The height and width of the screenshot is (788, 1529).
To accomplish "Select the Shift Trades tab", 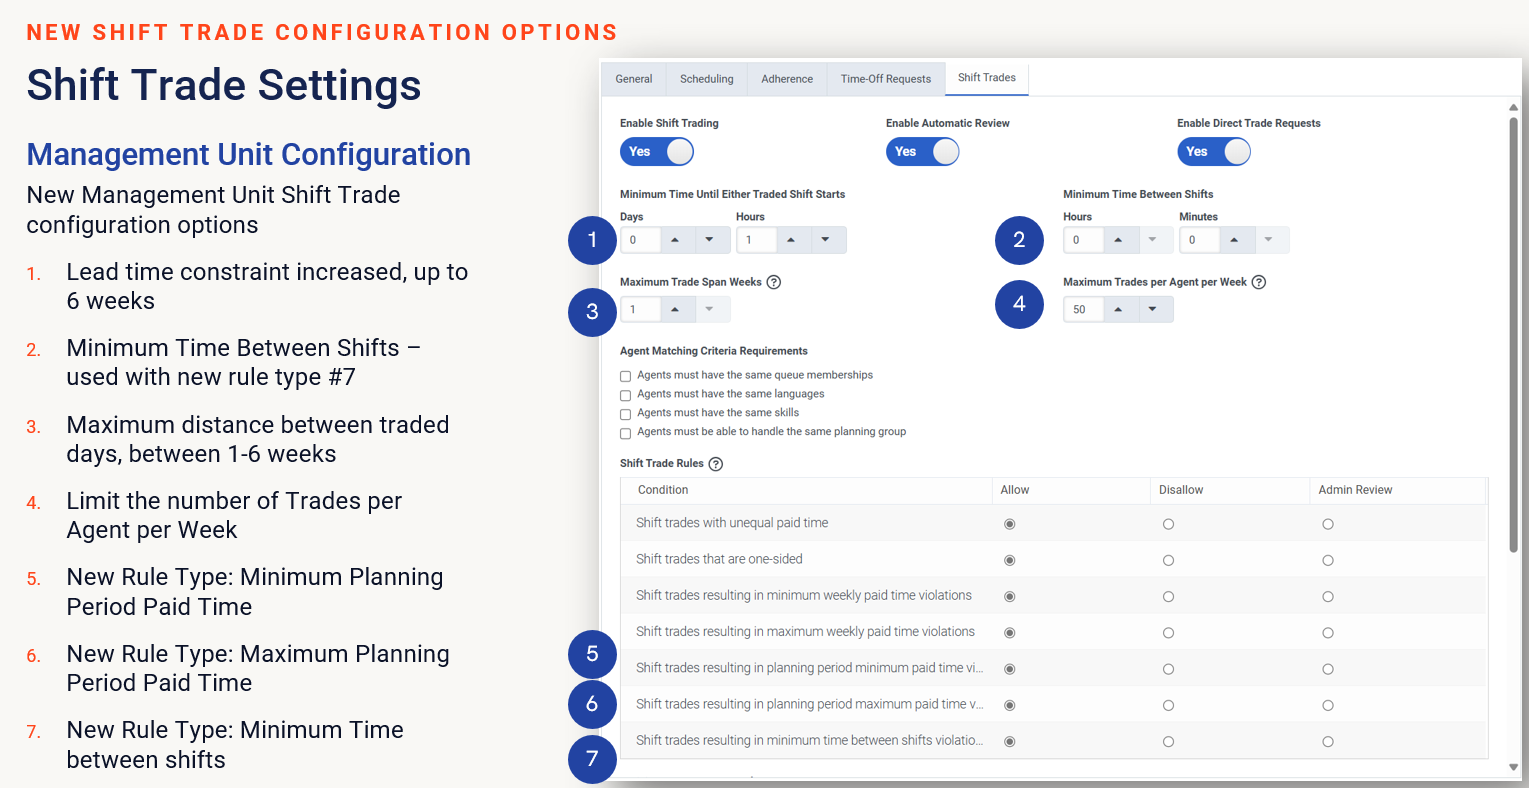I will pos(987,78).
